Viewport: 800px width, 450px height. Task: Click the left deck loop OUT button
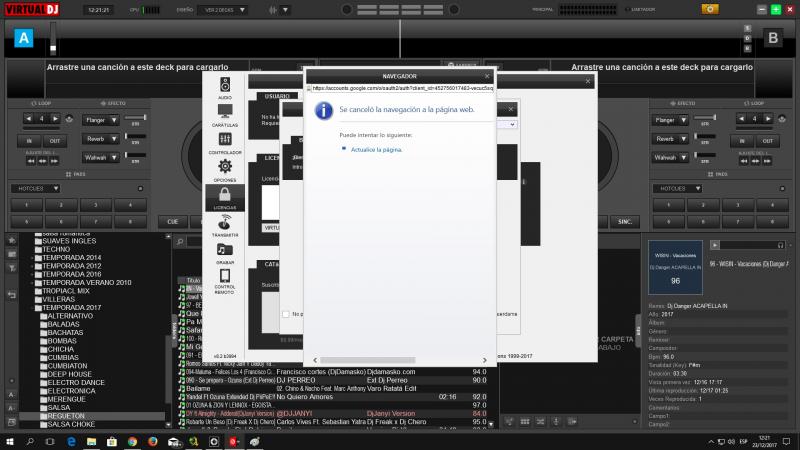55,141
